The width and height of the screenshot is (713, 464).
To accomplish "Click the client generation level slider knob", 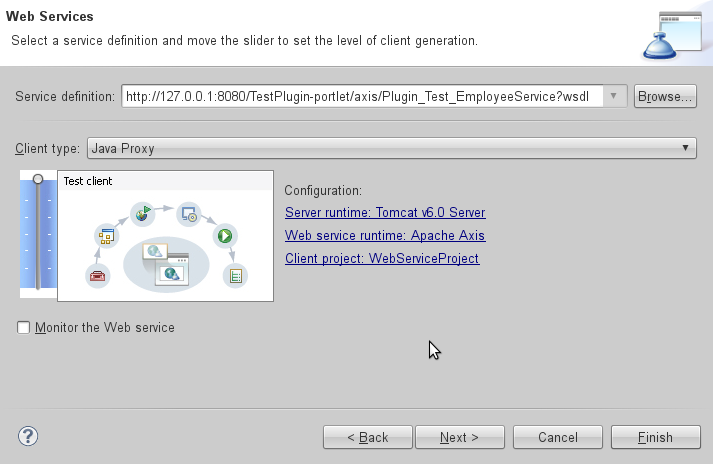I will 38,179.
